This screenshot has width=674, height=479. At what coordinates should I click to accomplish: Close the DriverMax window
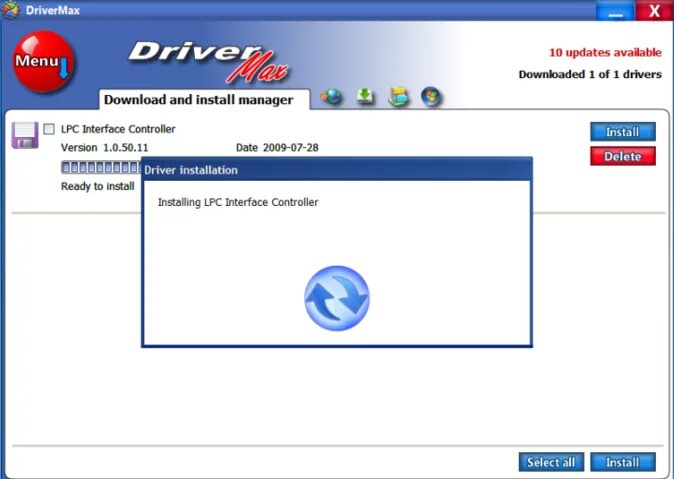coord(654,11)
